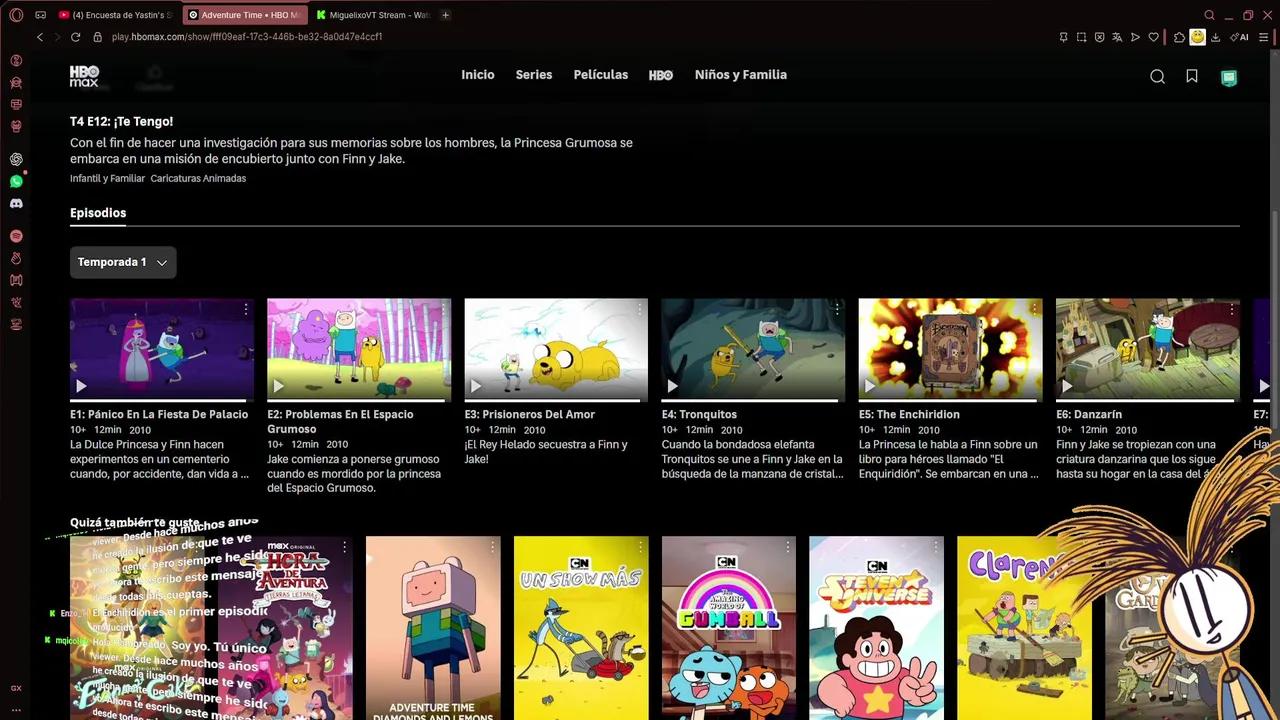The height and width of the screenshot is (720, 1280).
Task: Open Series in the navigation bar
Action: [x=534, y=75]
